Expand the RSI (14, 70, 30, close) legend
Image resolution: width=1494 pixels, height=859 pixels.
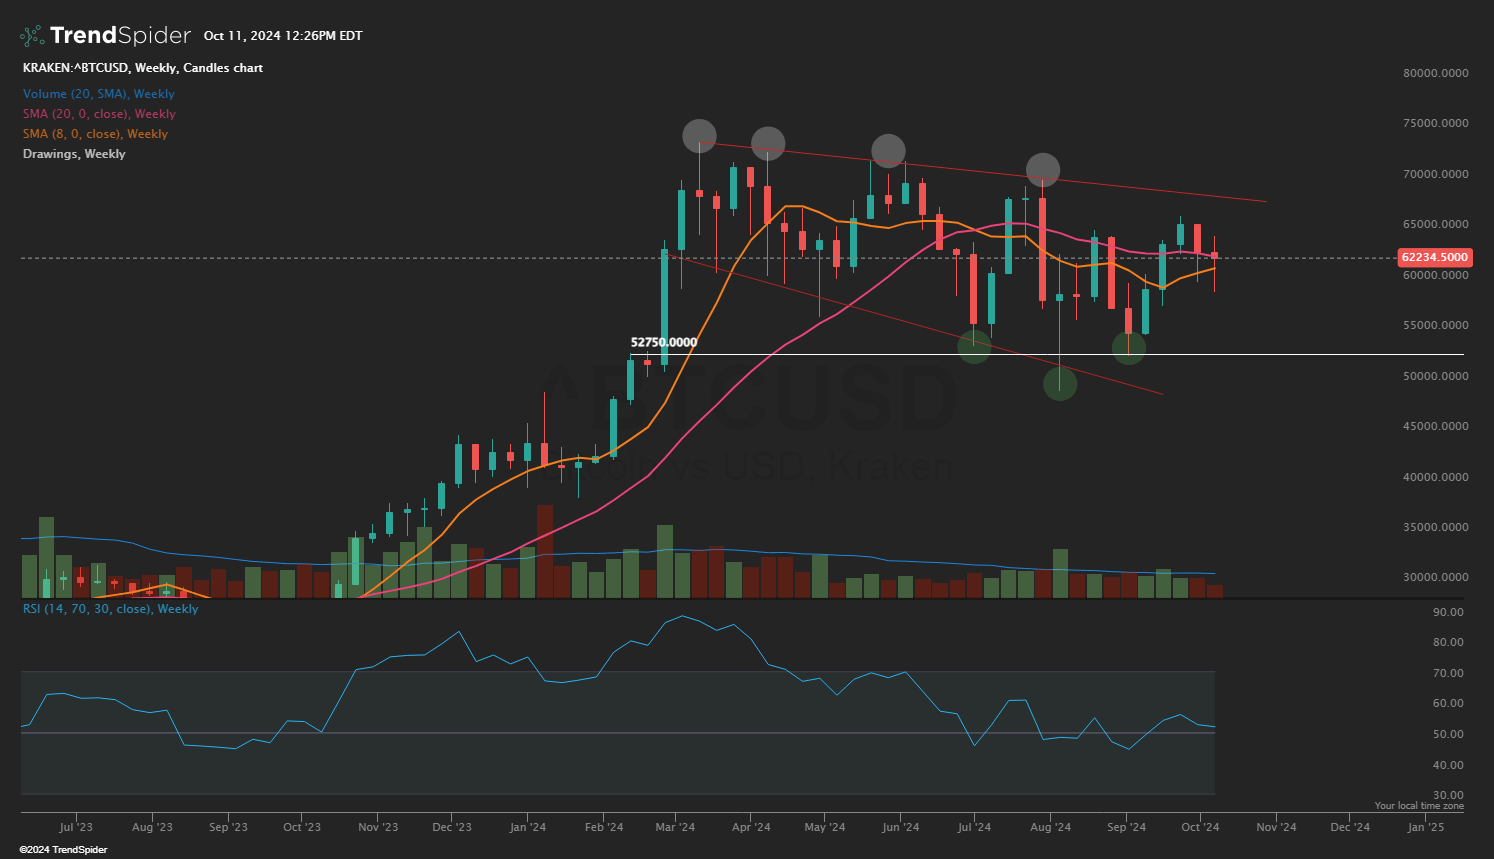click(110, 608)
